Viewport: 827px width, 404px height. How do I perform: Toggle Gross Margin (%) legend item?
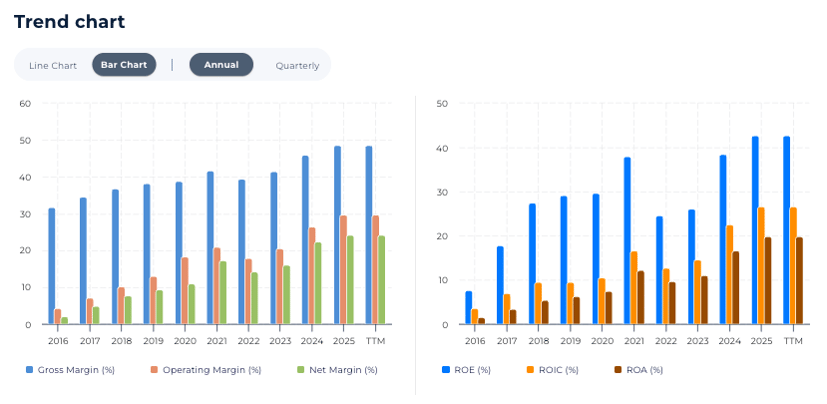[x=76, y=370]
